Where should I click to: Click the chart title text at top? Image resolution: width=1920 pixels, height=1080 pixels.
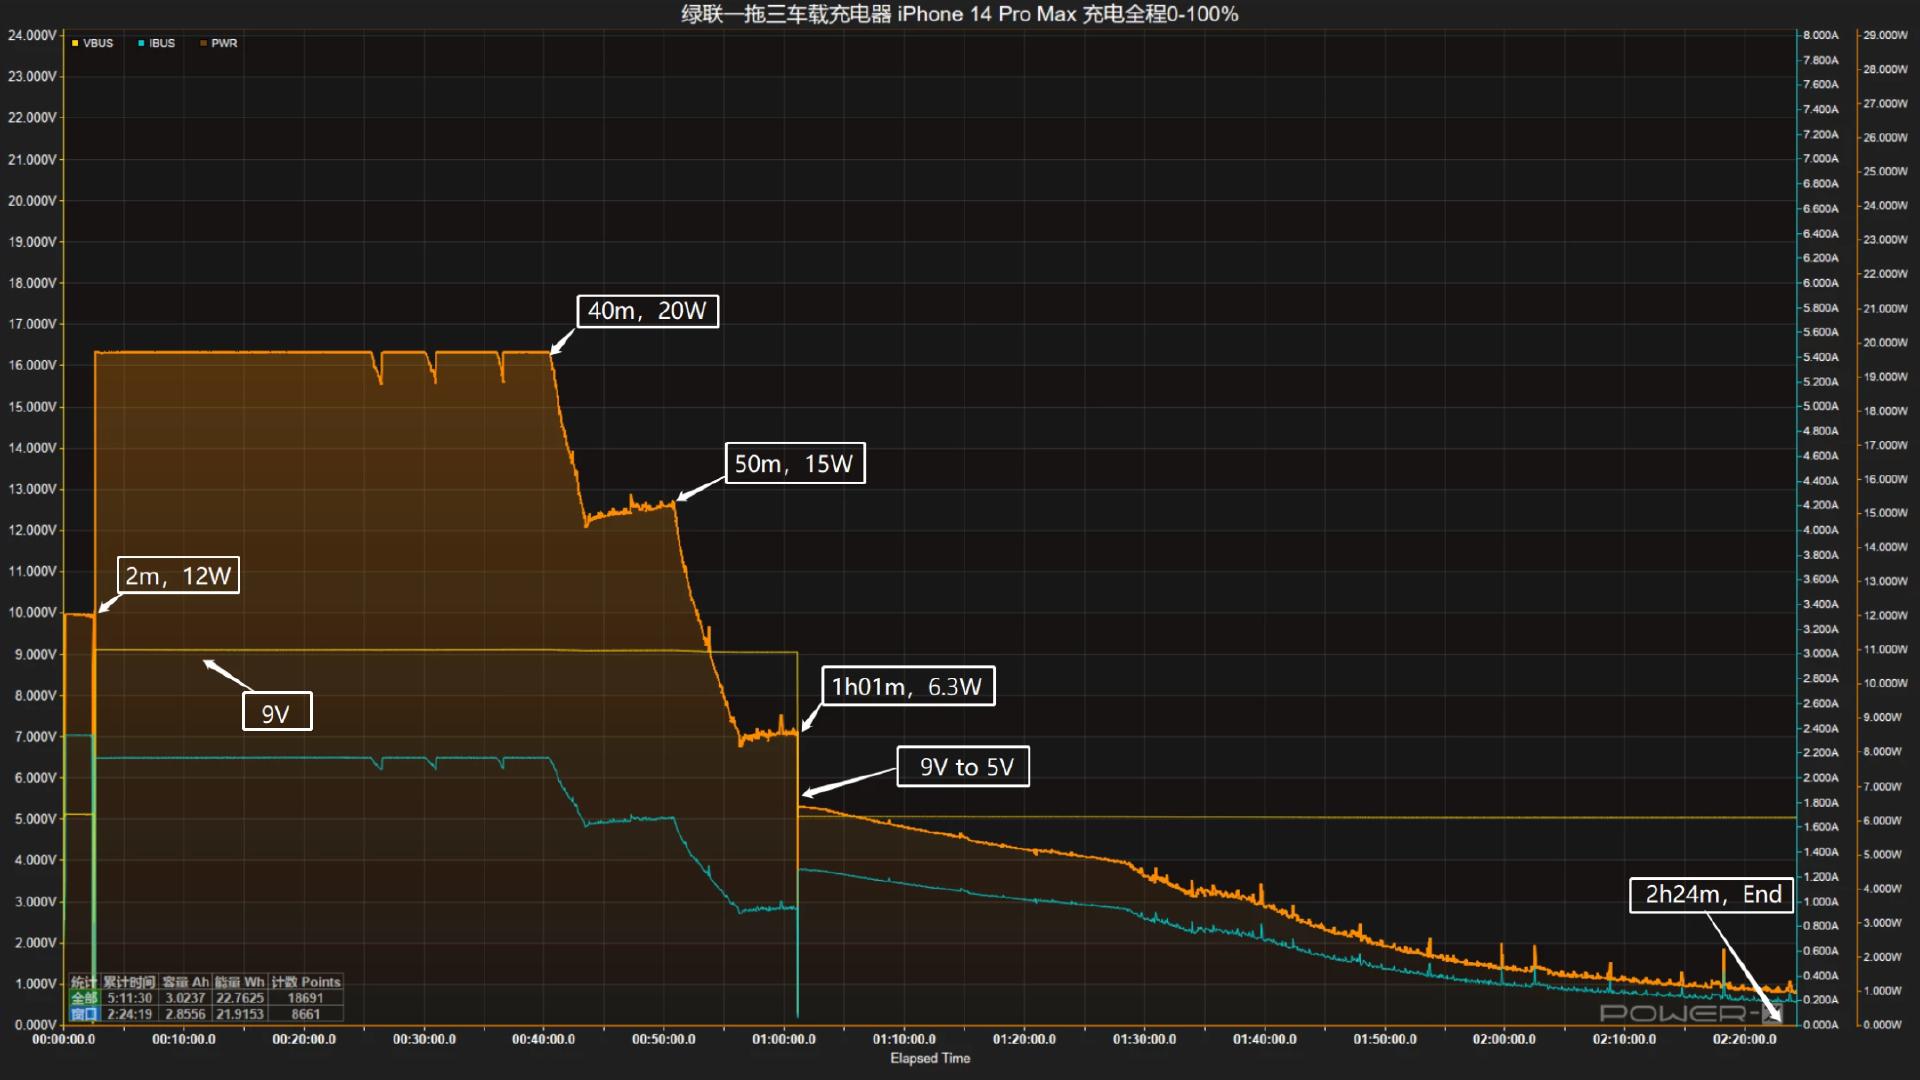pyautogui.click(x=959, y=14)
